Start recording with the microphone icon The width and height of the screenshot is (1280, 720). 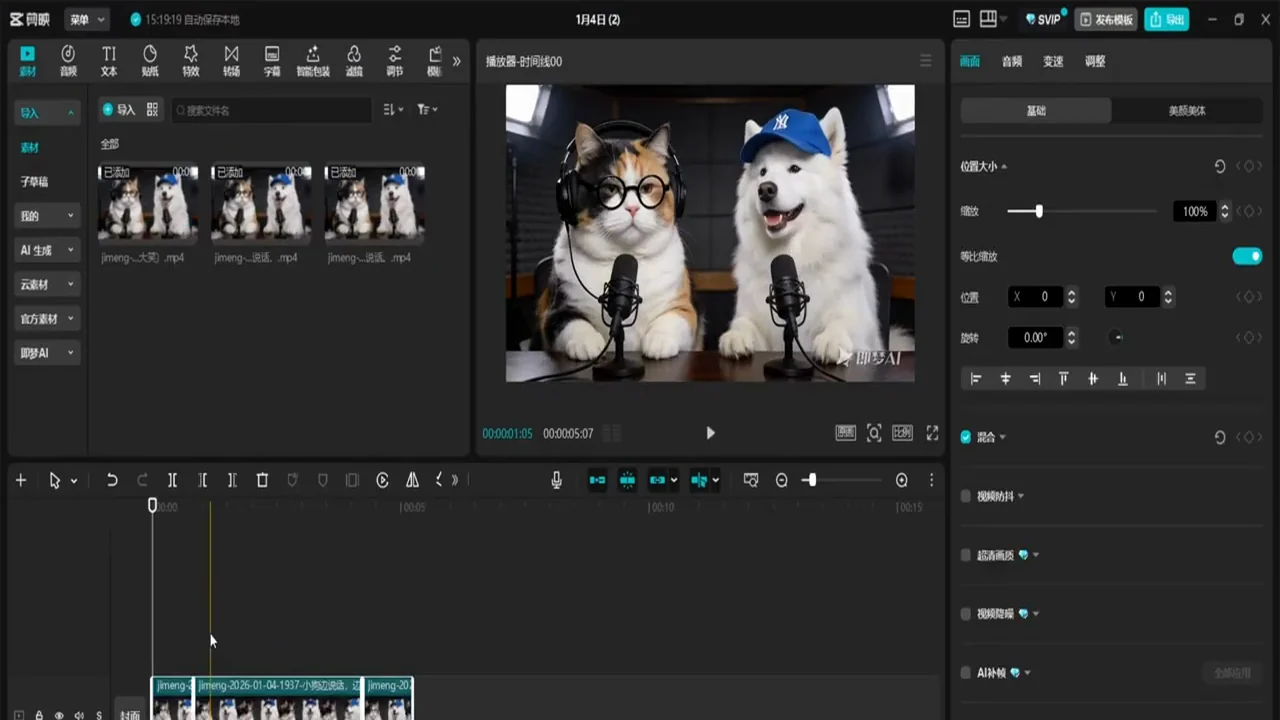[x=556, y=480]
